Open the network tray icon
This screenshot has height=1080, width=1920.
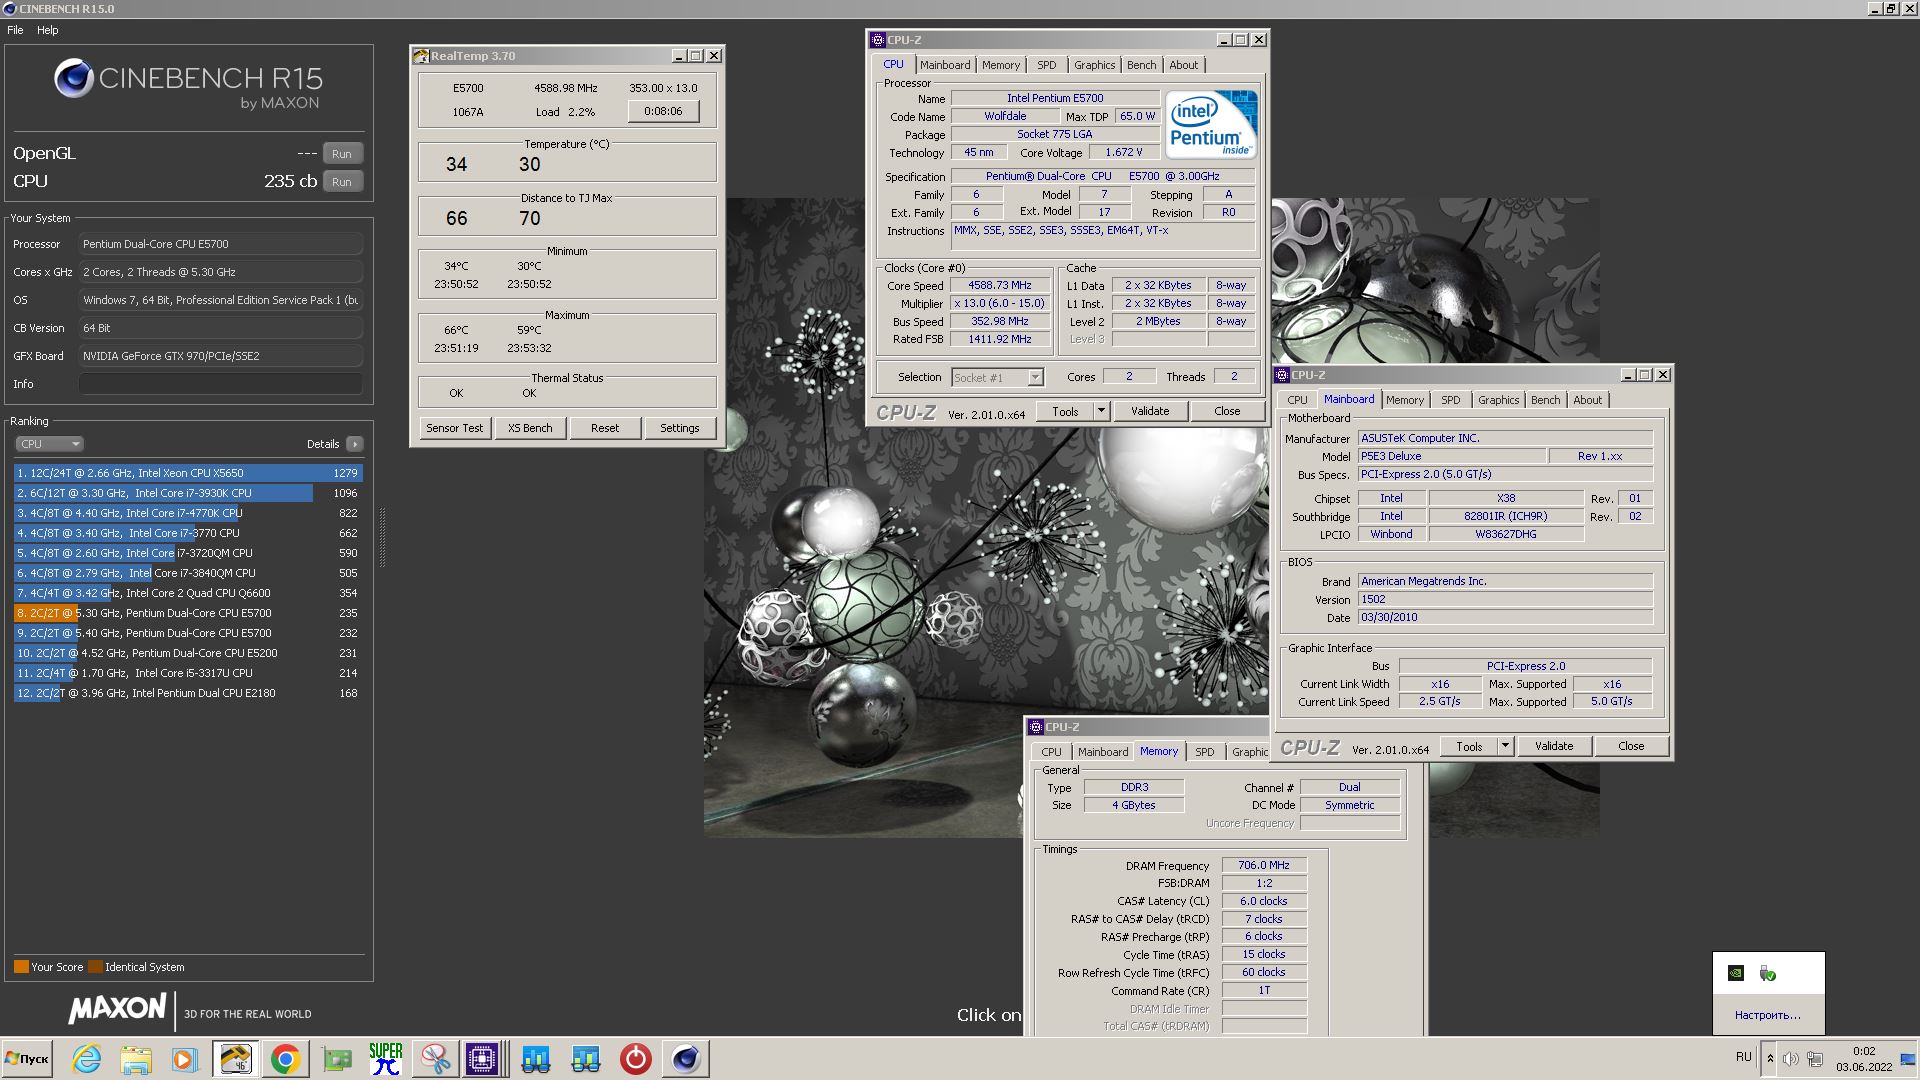point(1815,1058)
